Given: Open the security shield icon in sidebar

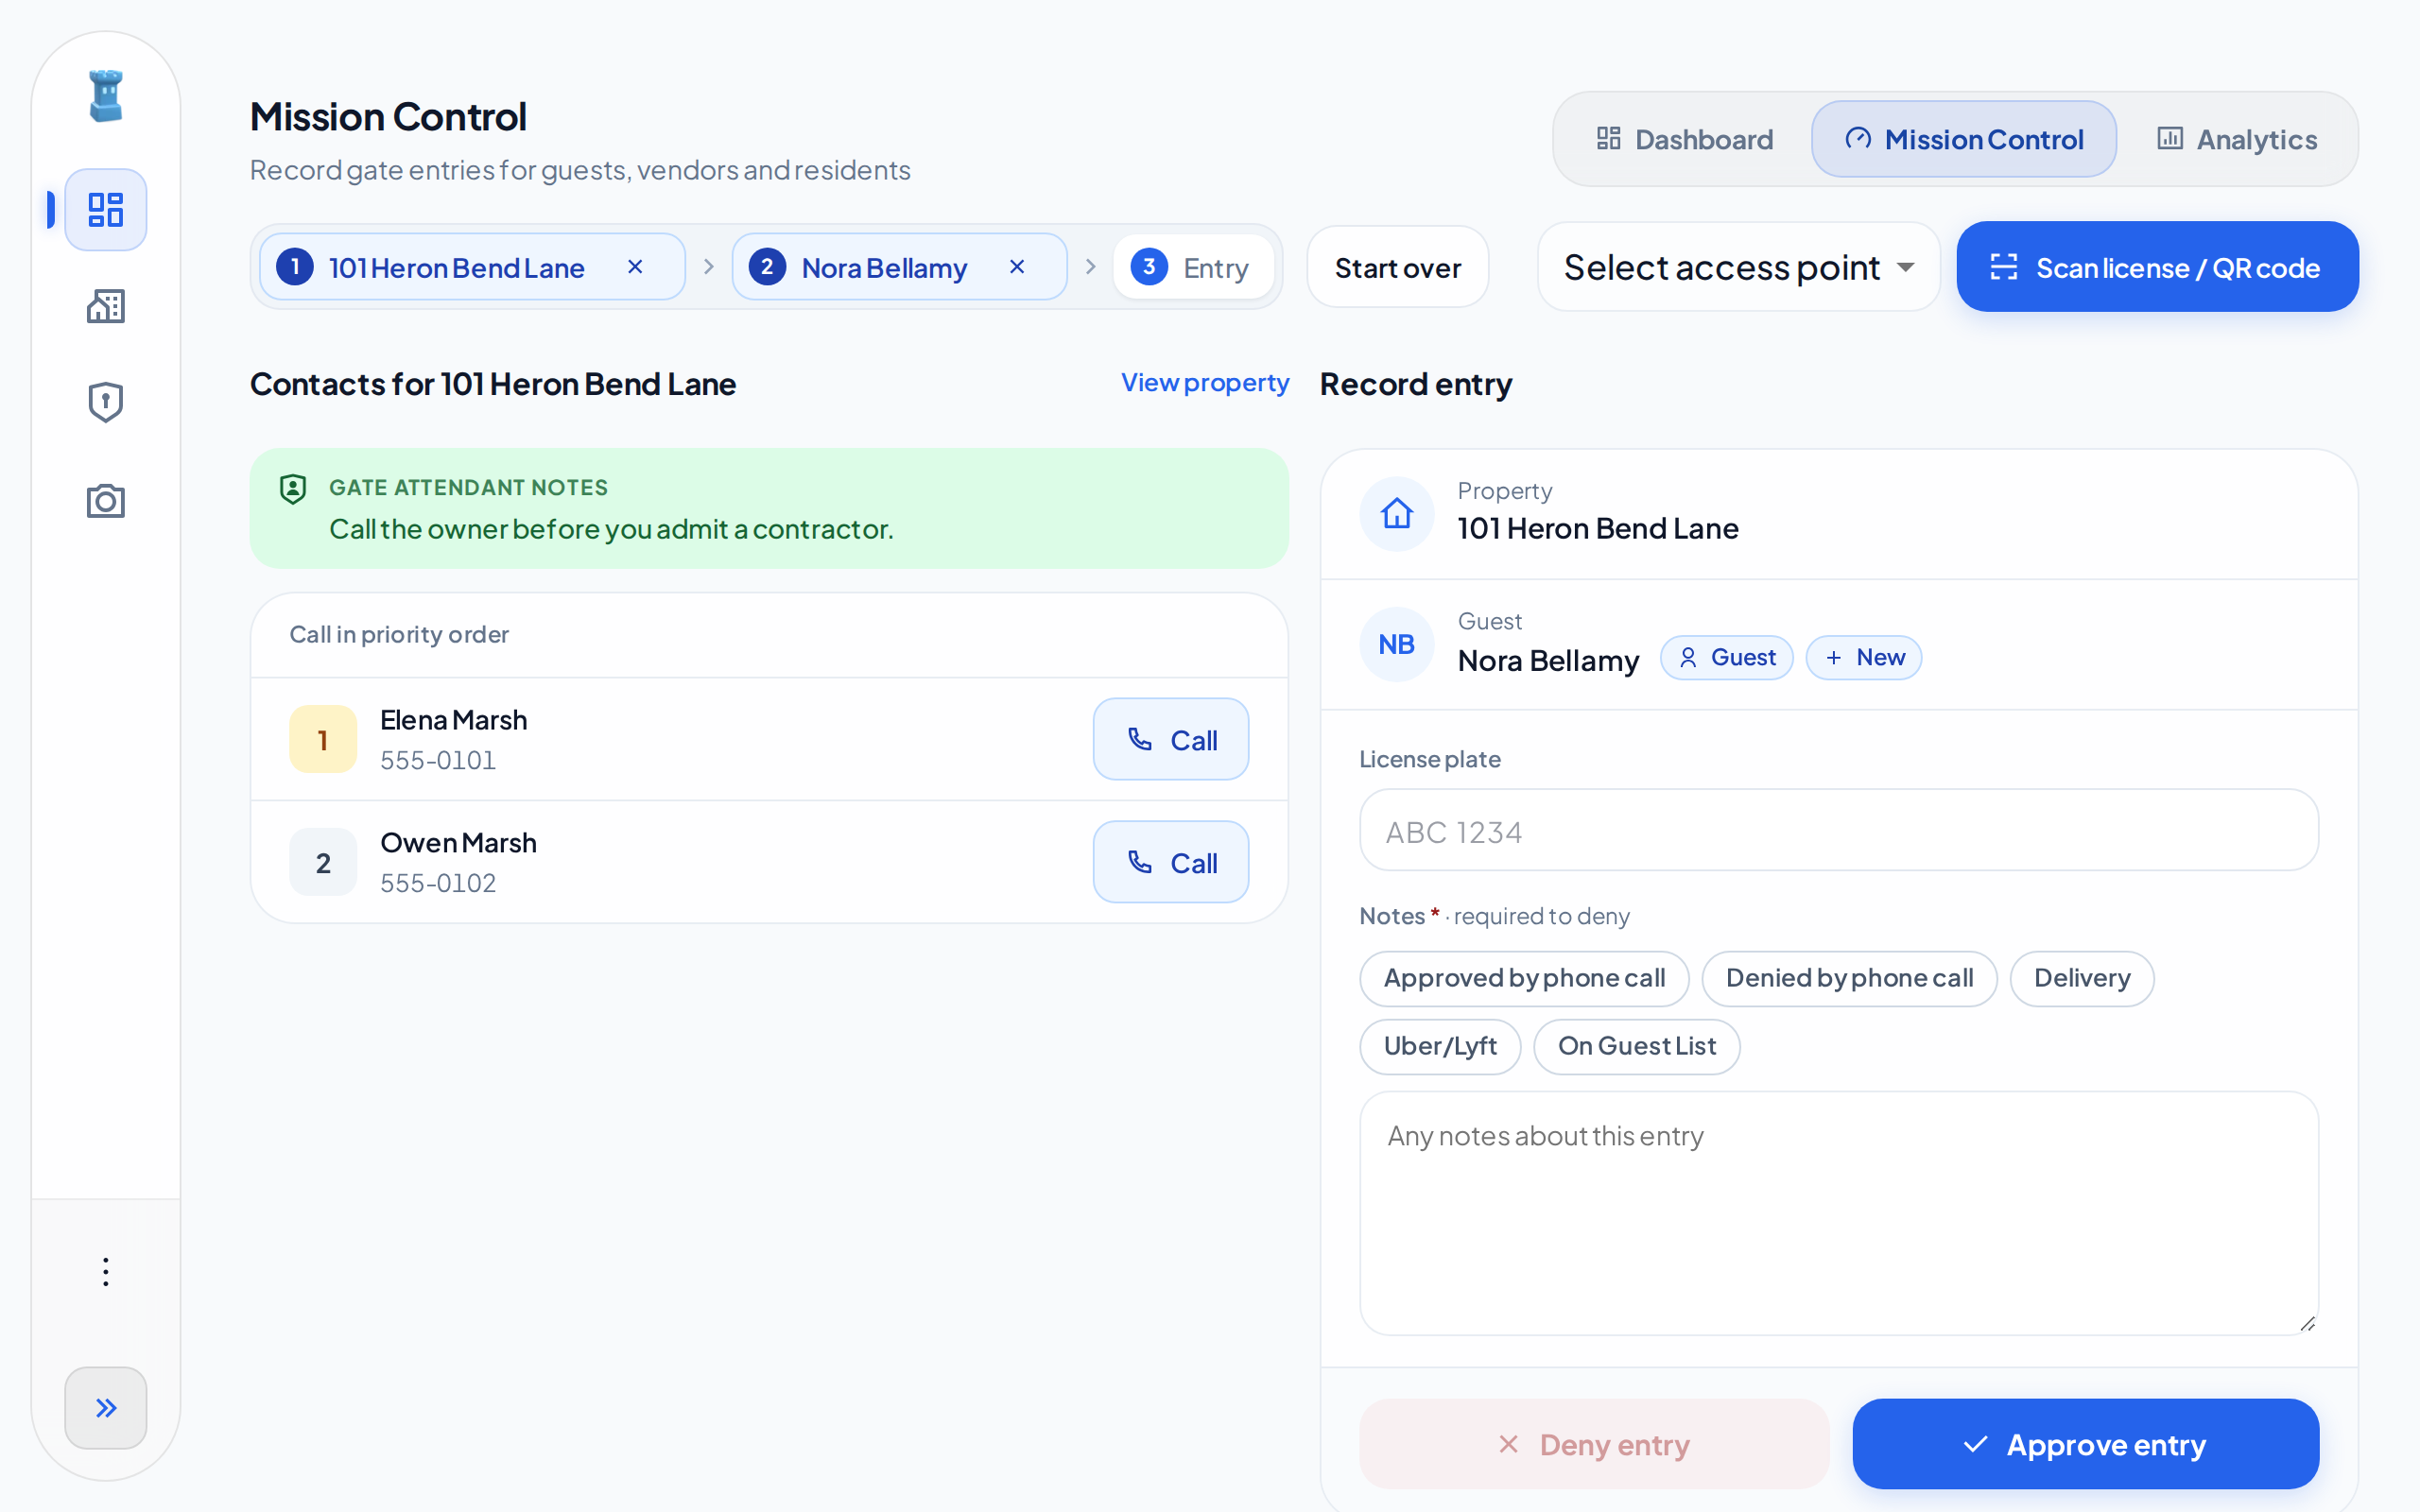Looking at the screenshot, I should 106,402.
